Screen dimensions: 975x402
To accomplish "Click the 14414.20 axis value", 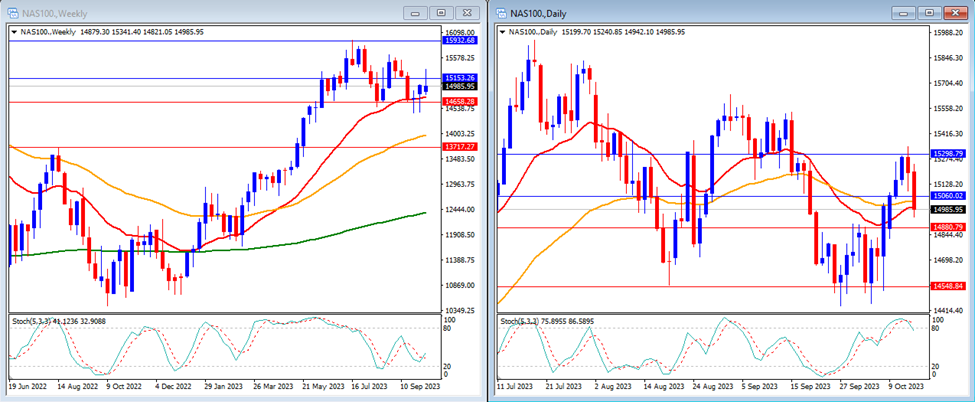I will (x=949, y=310).
